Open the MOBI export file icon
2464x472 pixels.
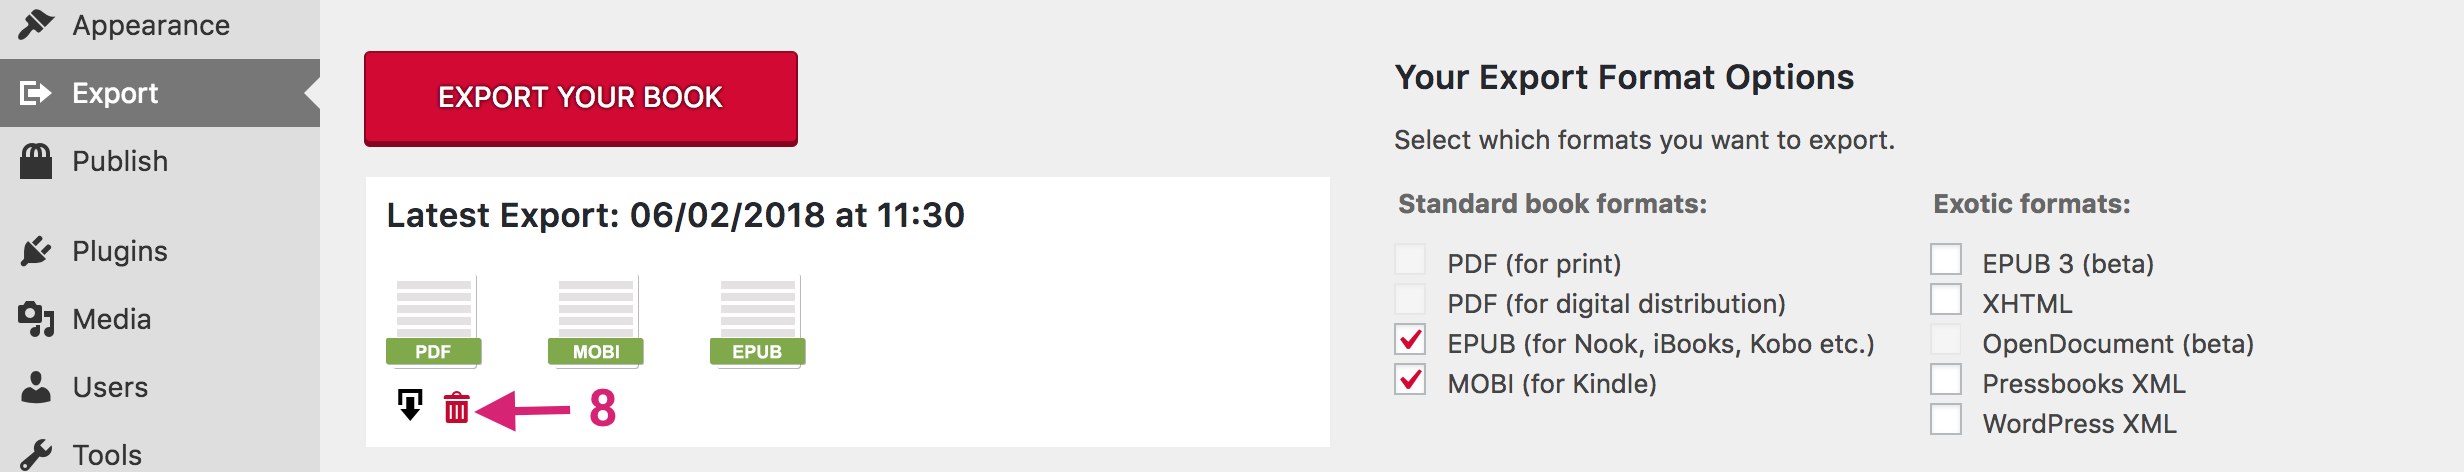tap(596, 321)
